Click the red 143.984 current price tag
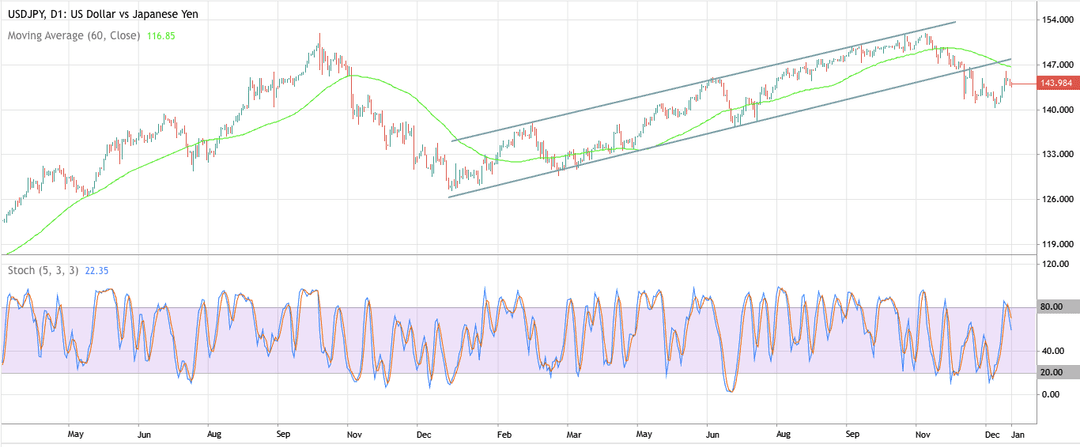The image size is (1080, 447). point(1056,83)
